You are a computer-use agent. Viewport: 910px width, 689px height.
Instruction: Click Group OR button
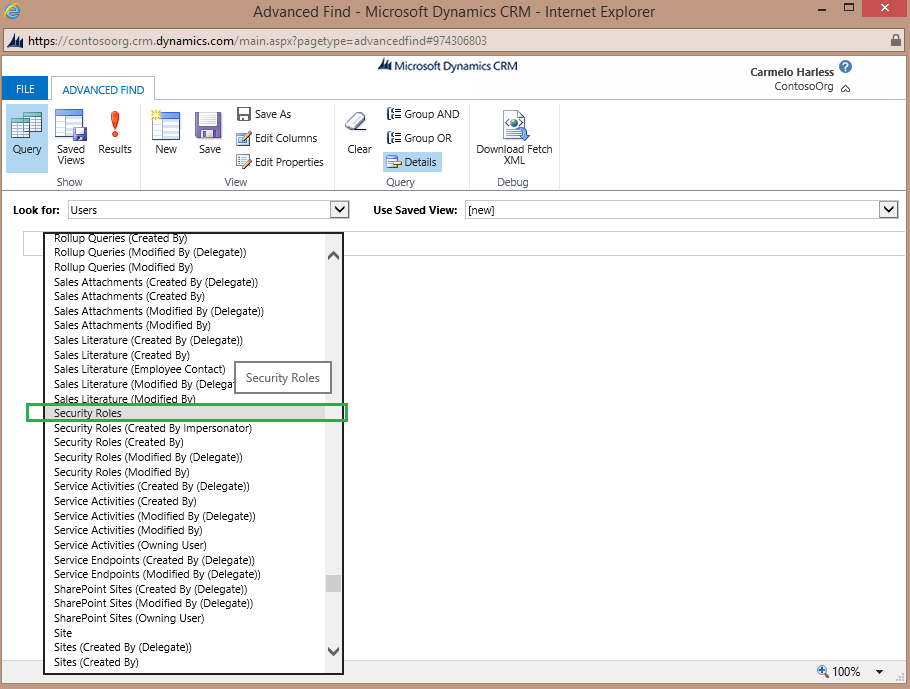click(419, 138)
